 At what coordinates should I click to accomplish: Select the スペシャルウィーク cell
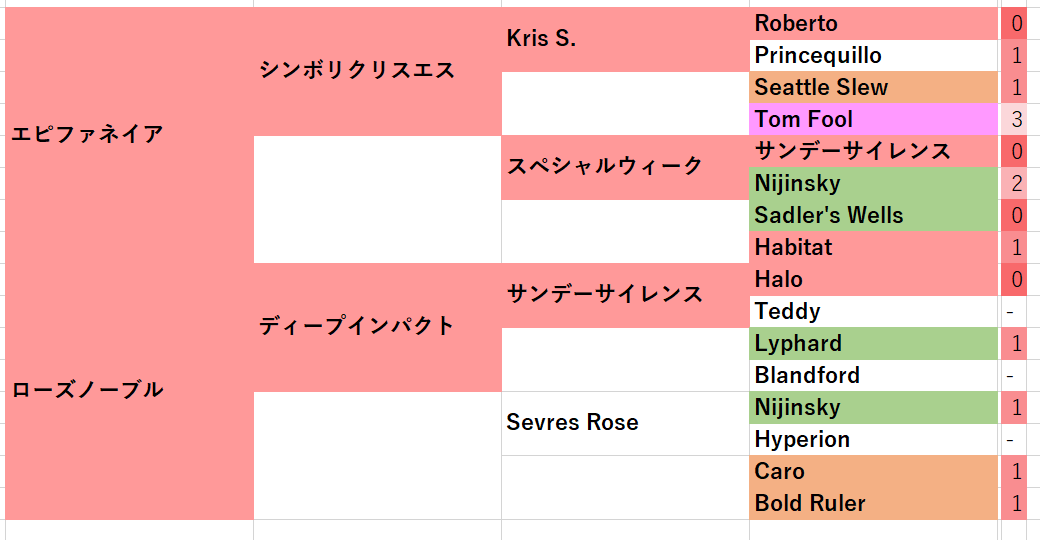coord(625,168)
